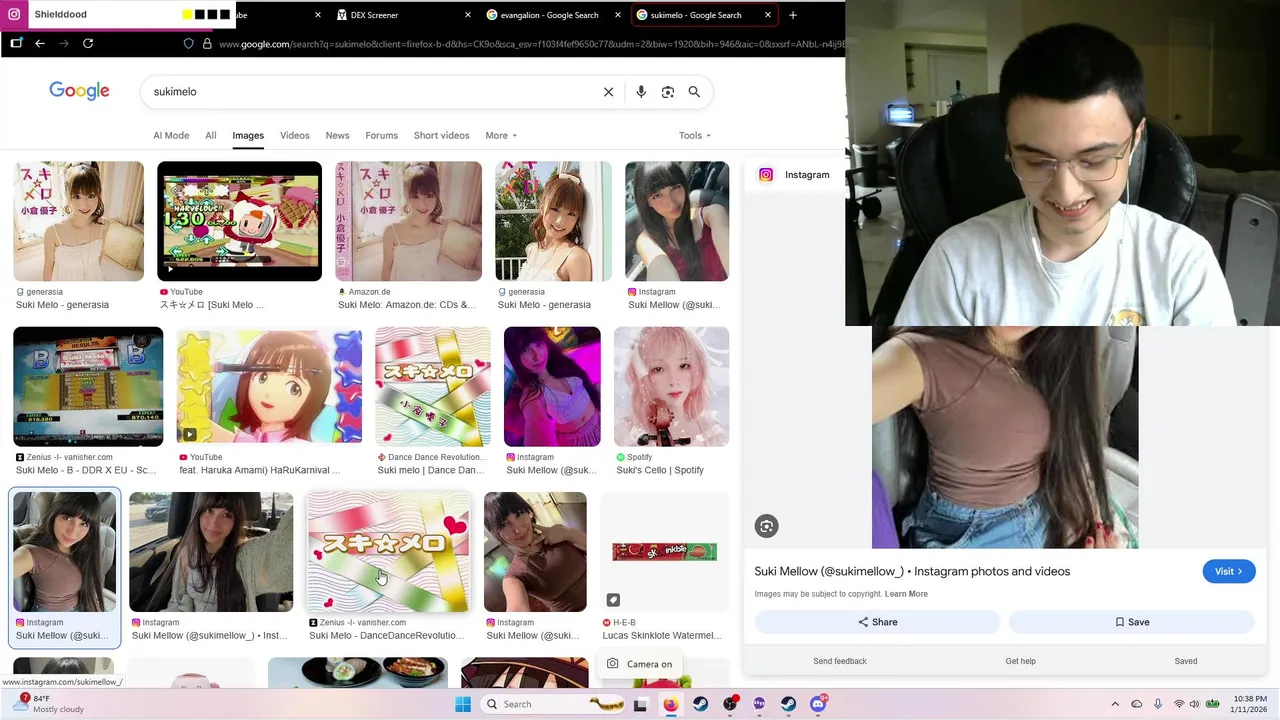Open Discord from the taskbar

coord(818,704)
